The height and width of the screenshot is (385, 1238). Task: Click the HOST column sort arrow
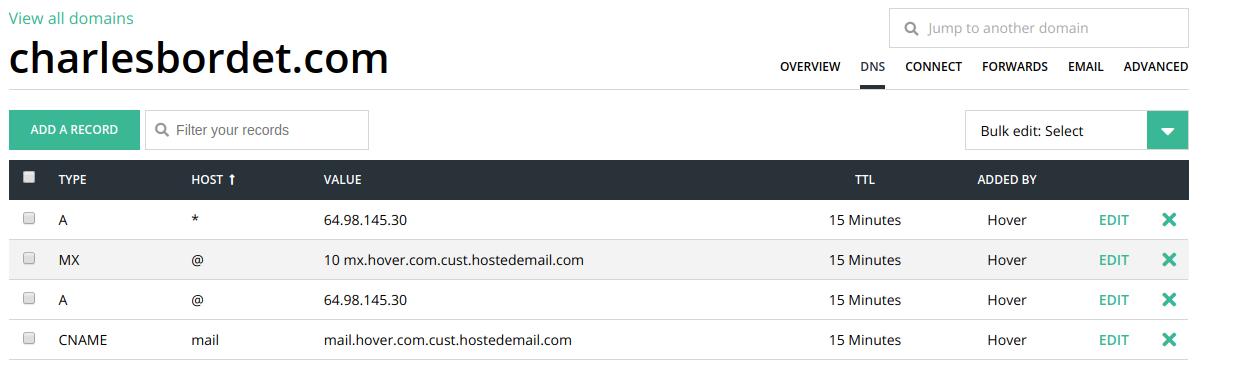click(232, 180)
